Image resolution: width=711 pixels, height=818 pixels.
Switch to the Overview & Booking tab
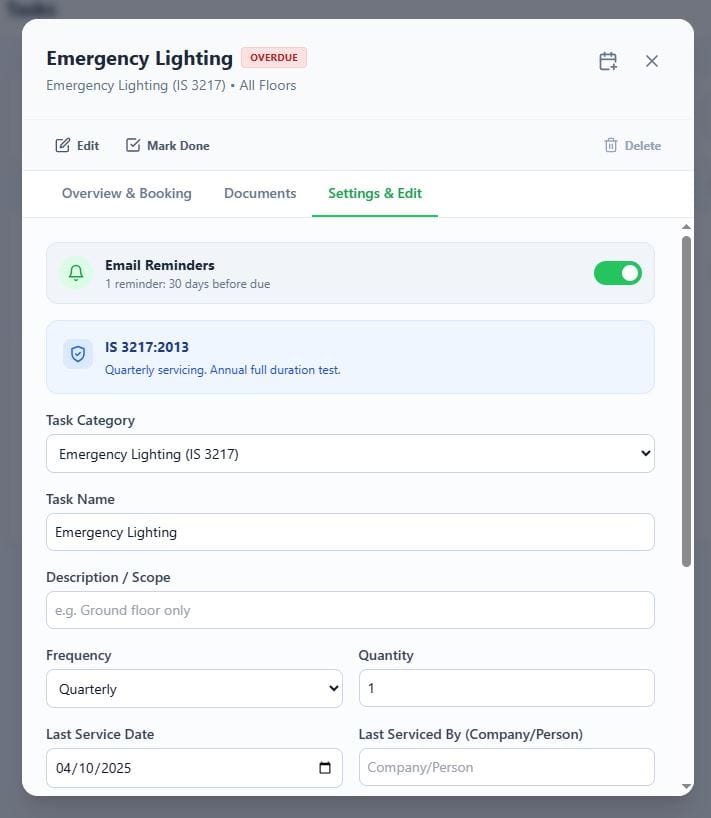127,193
